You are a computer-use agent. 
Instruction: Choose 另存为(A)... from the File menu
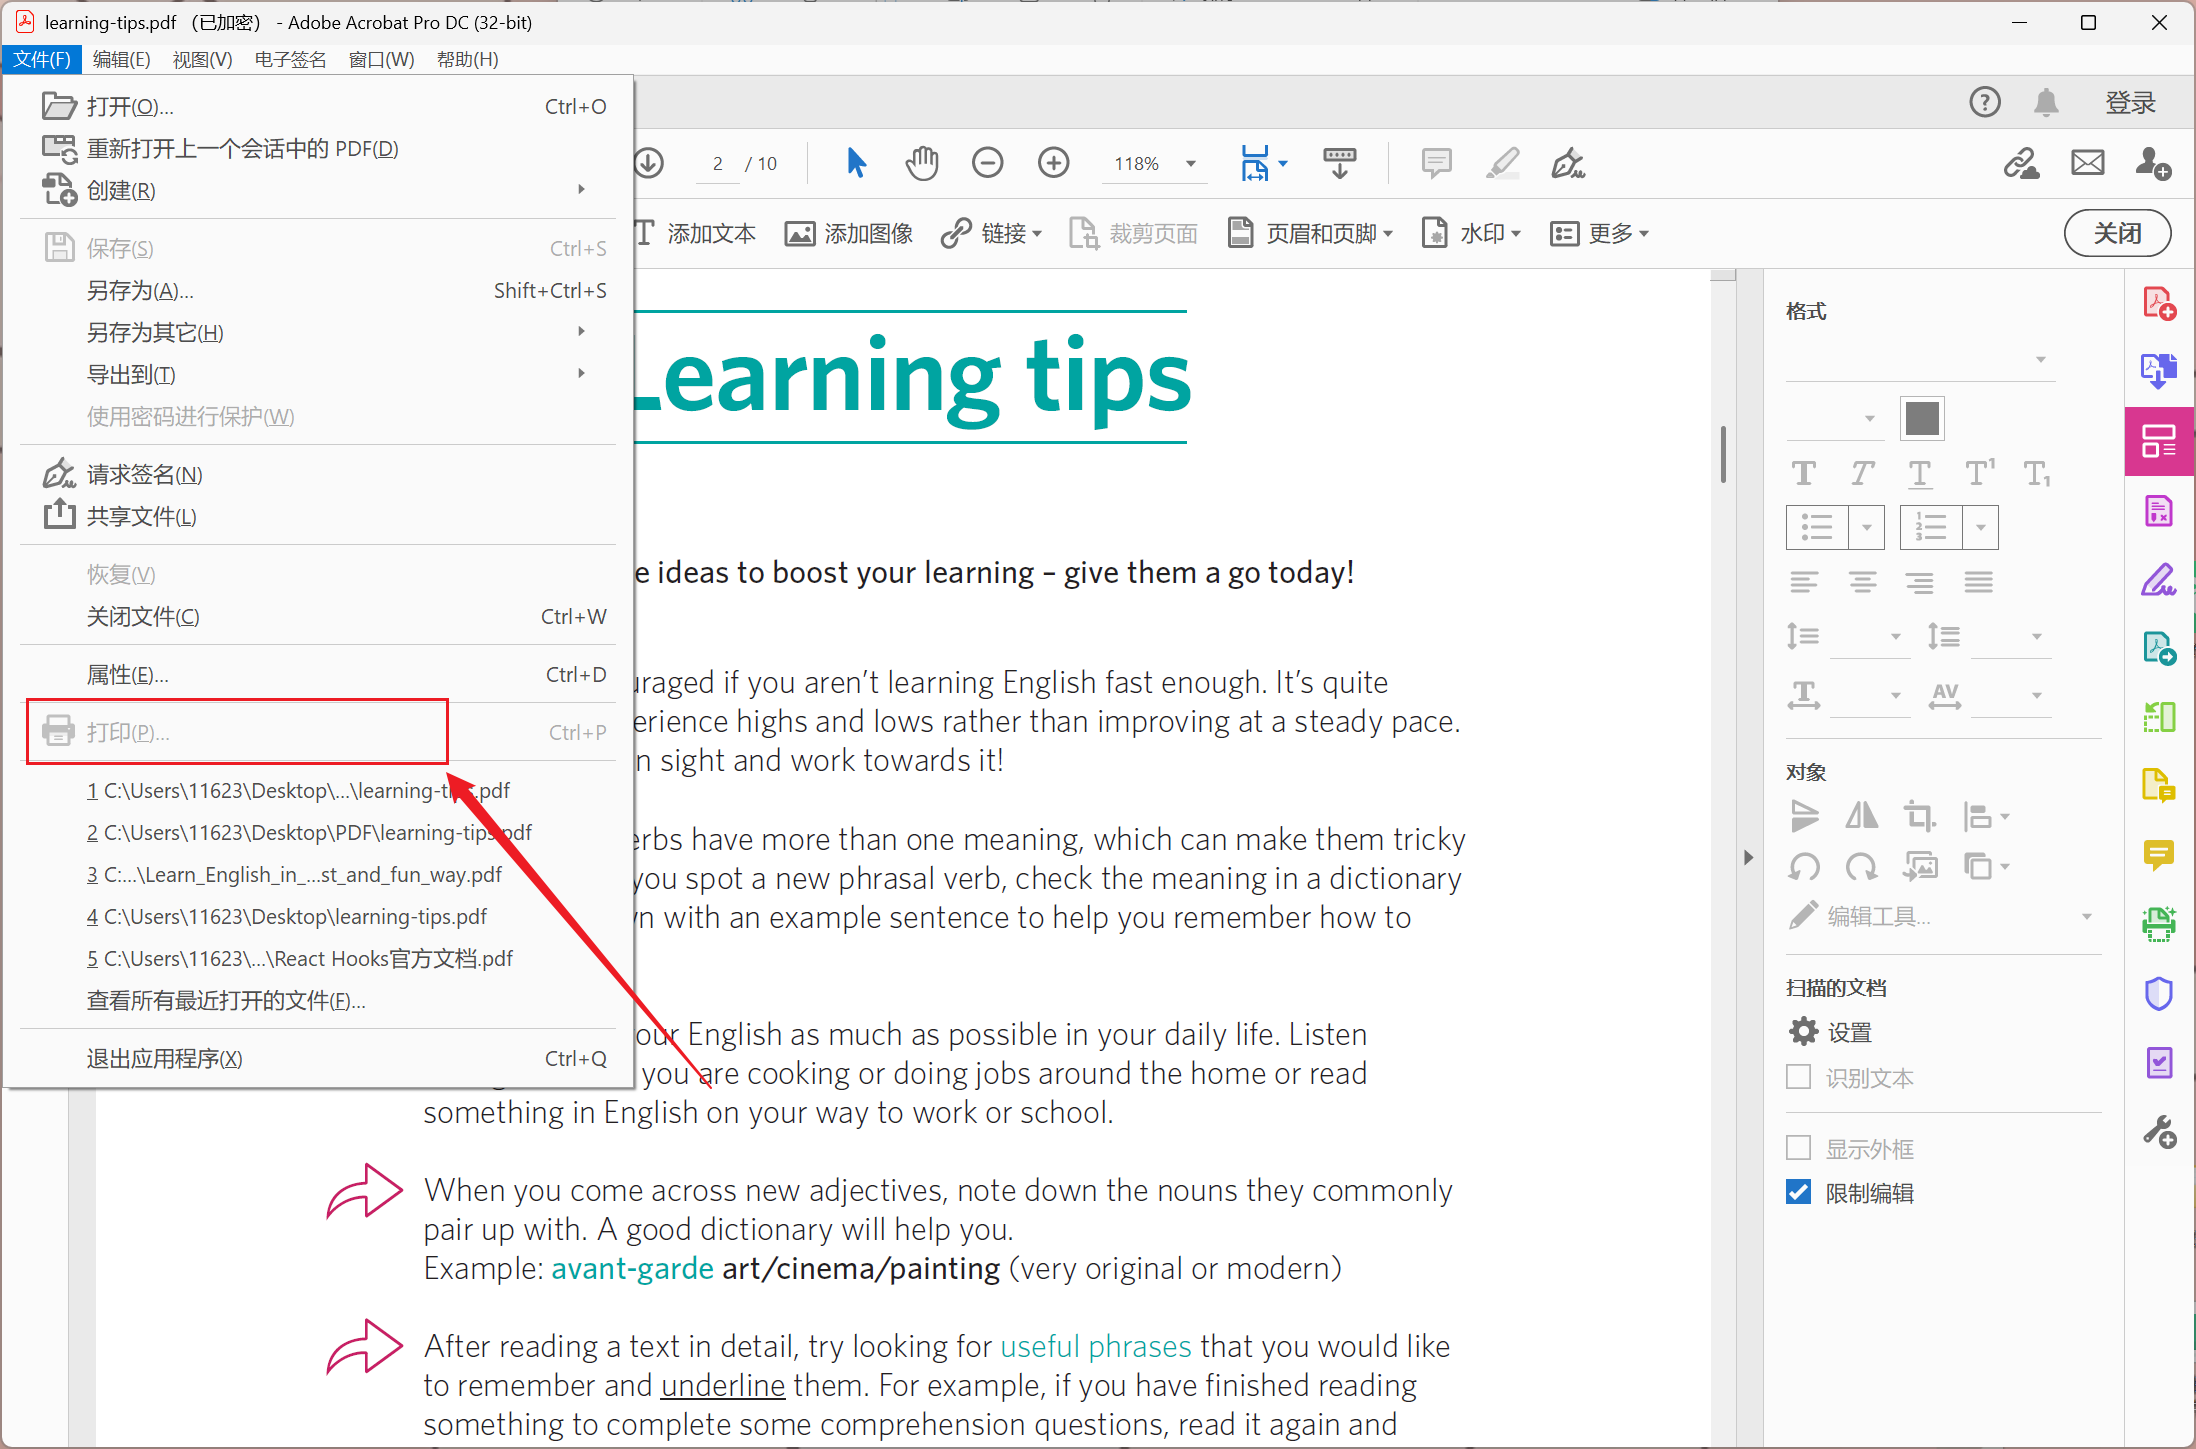coord(140,290)
